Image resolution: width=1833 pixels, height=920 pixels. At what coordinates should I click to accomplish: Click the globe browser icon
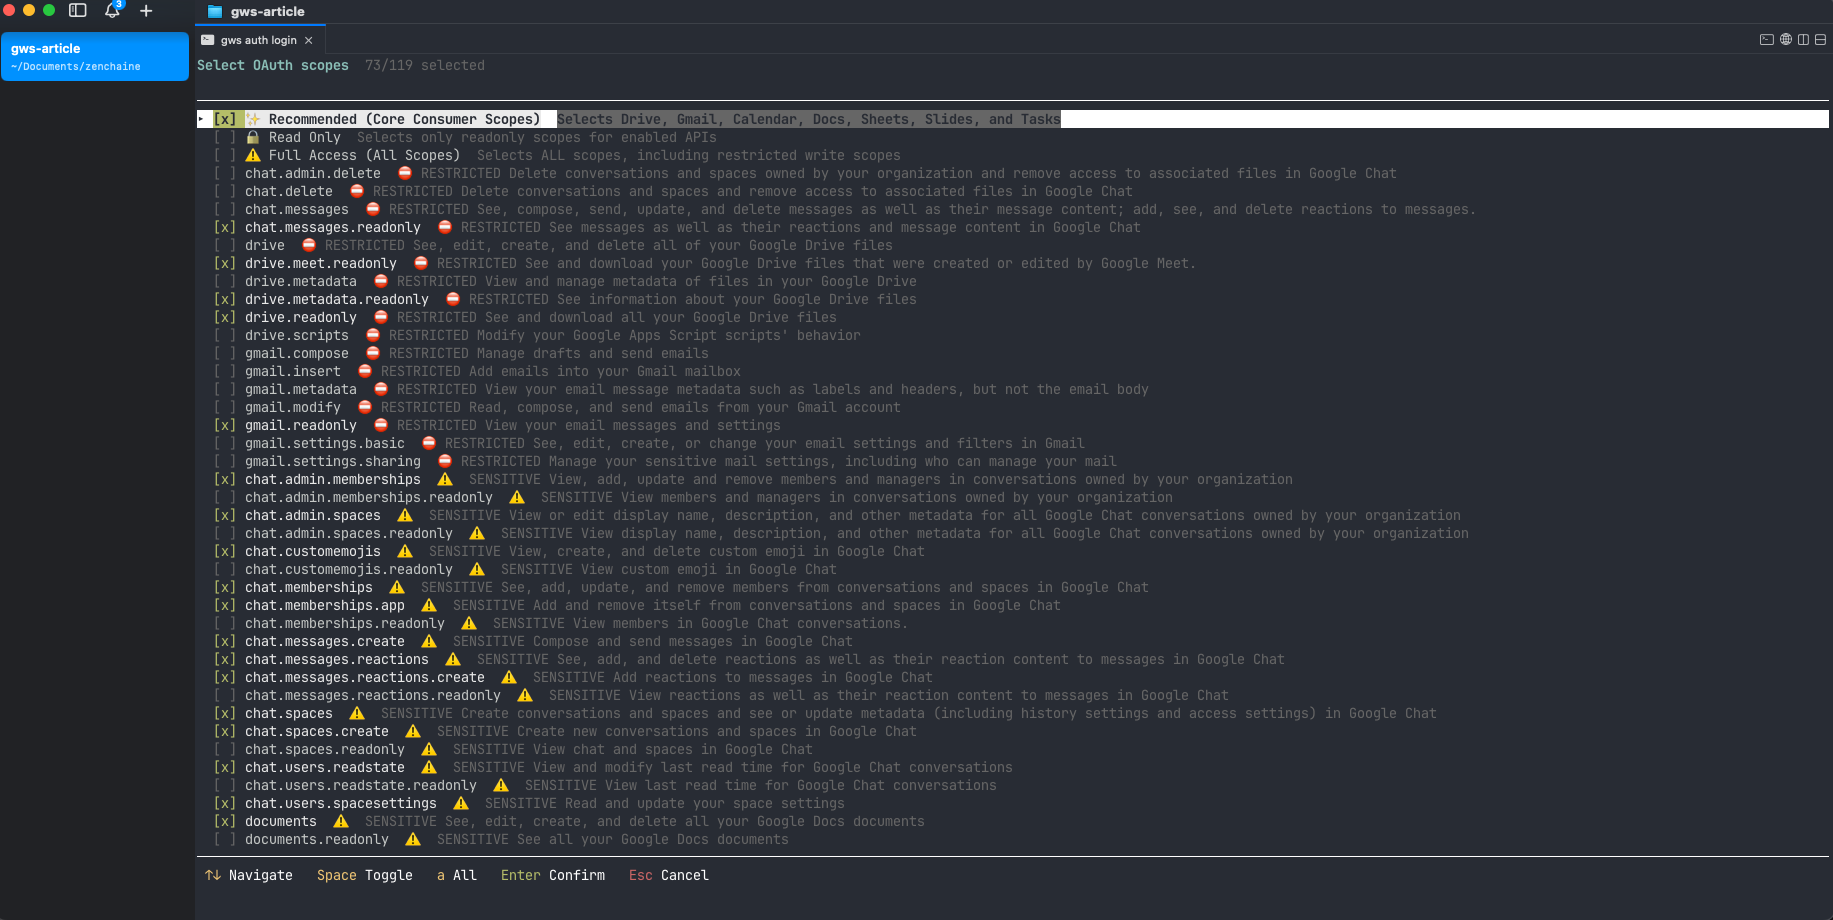1785,40
